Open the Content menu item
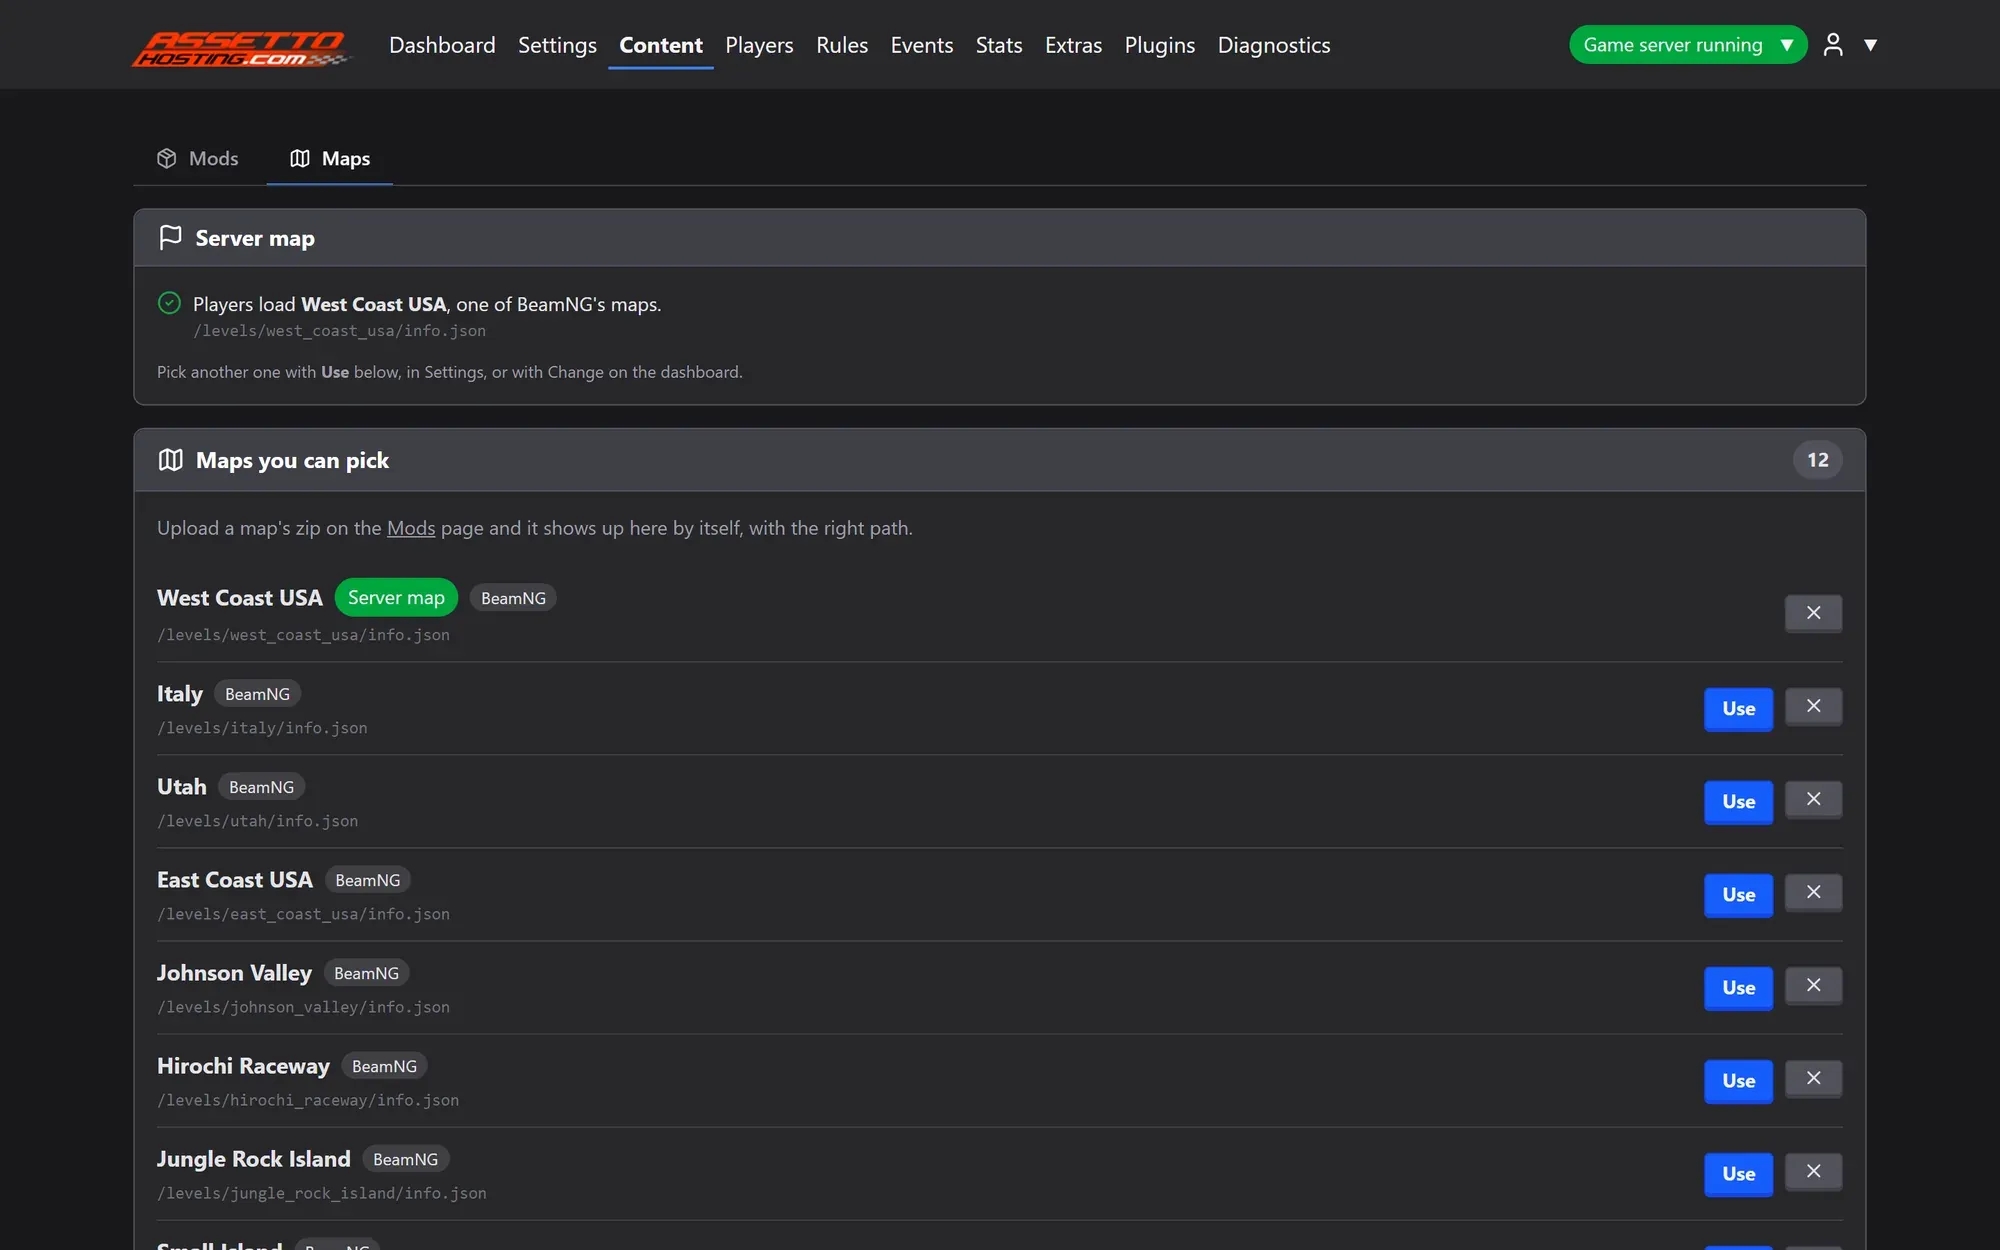This screenshot has height=1250, width=2000. (x=661, y=45)
